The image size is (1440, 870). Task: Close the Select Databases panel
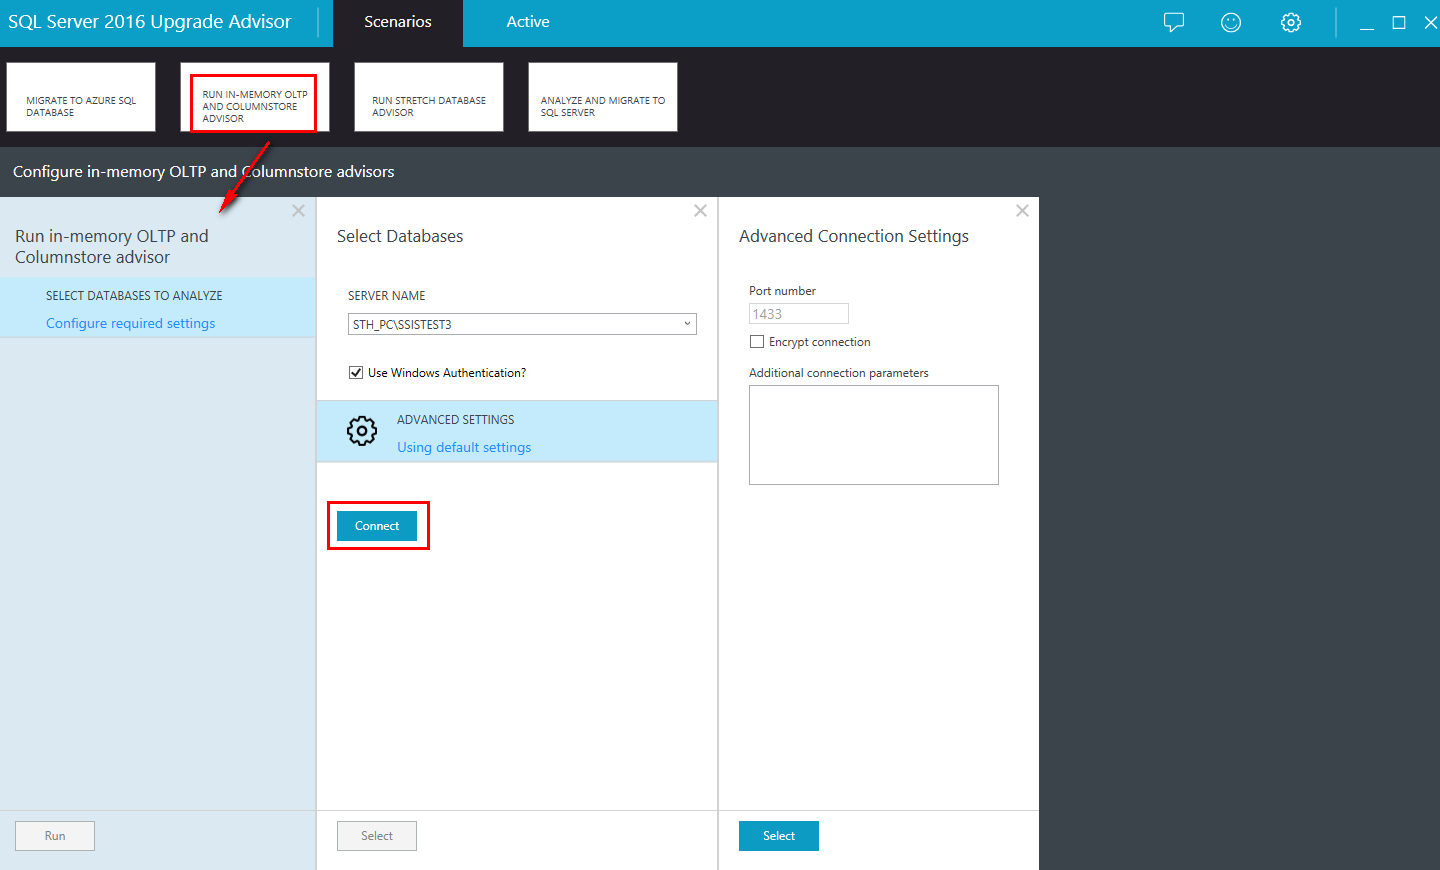click(x=700, y=211)
